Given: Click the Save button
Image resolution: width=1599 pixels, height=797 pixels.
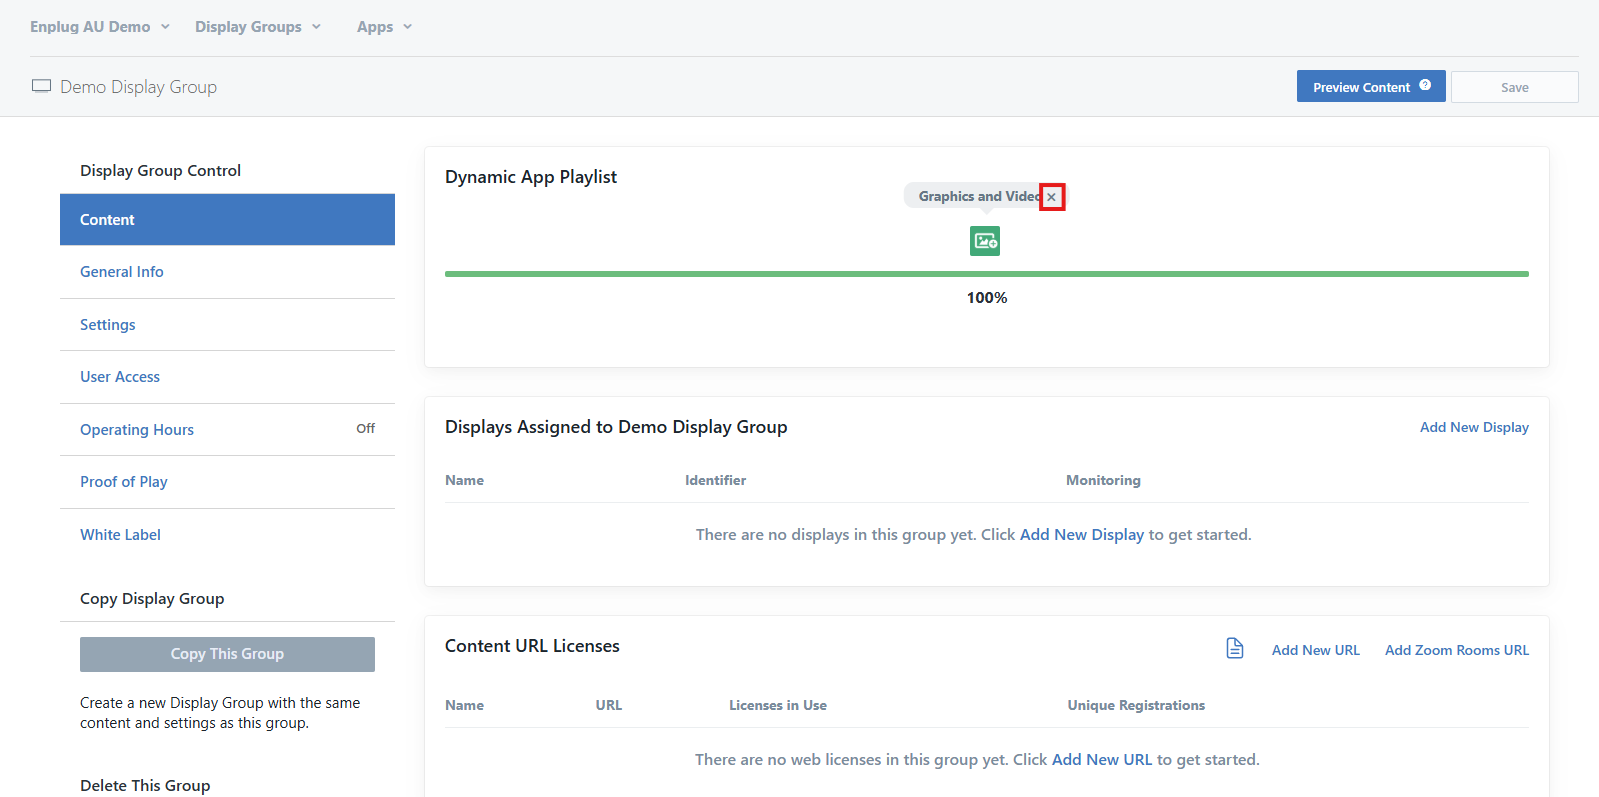Looking at the screenshot, I should coord(1514,87).
